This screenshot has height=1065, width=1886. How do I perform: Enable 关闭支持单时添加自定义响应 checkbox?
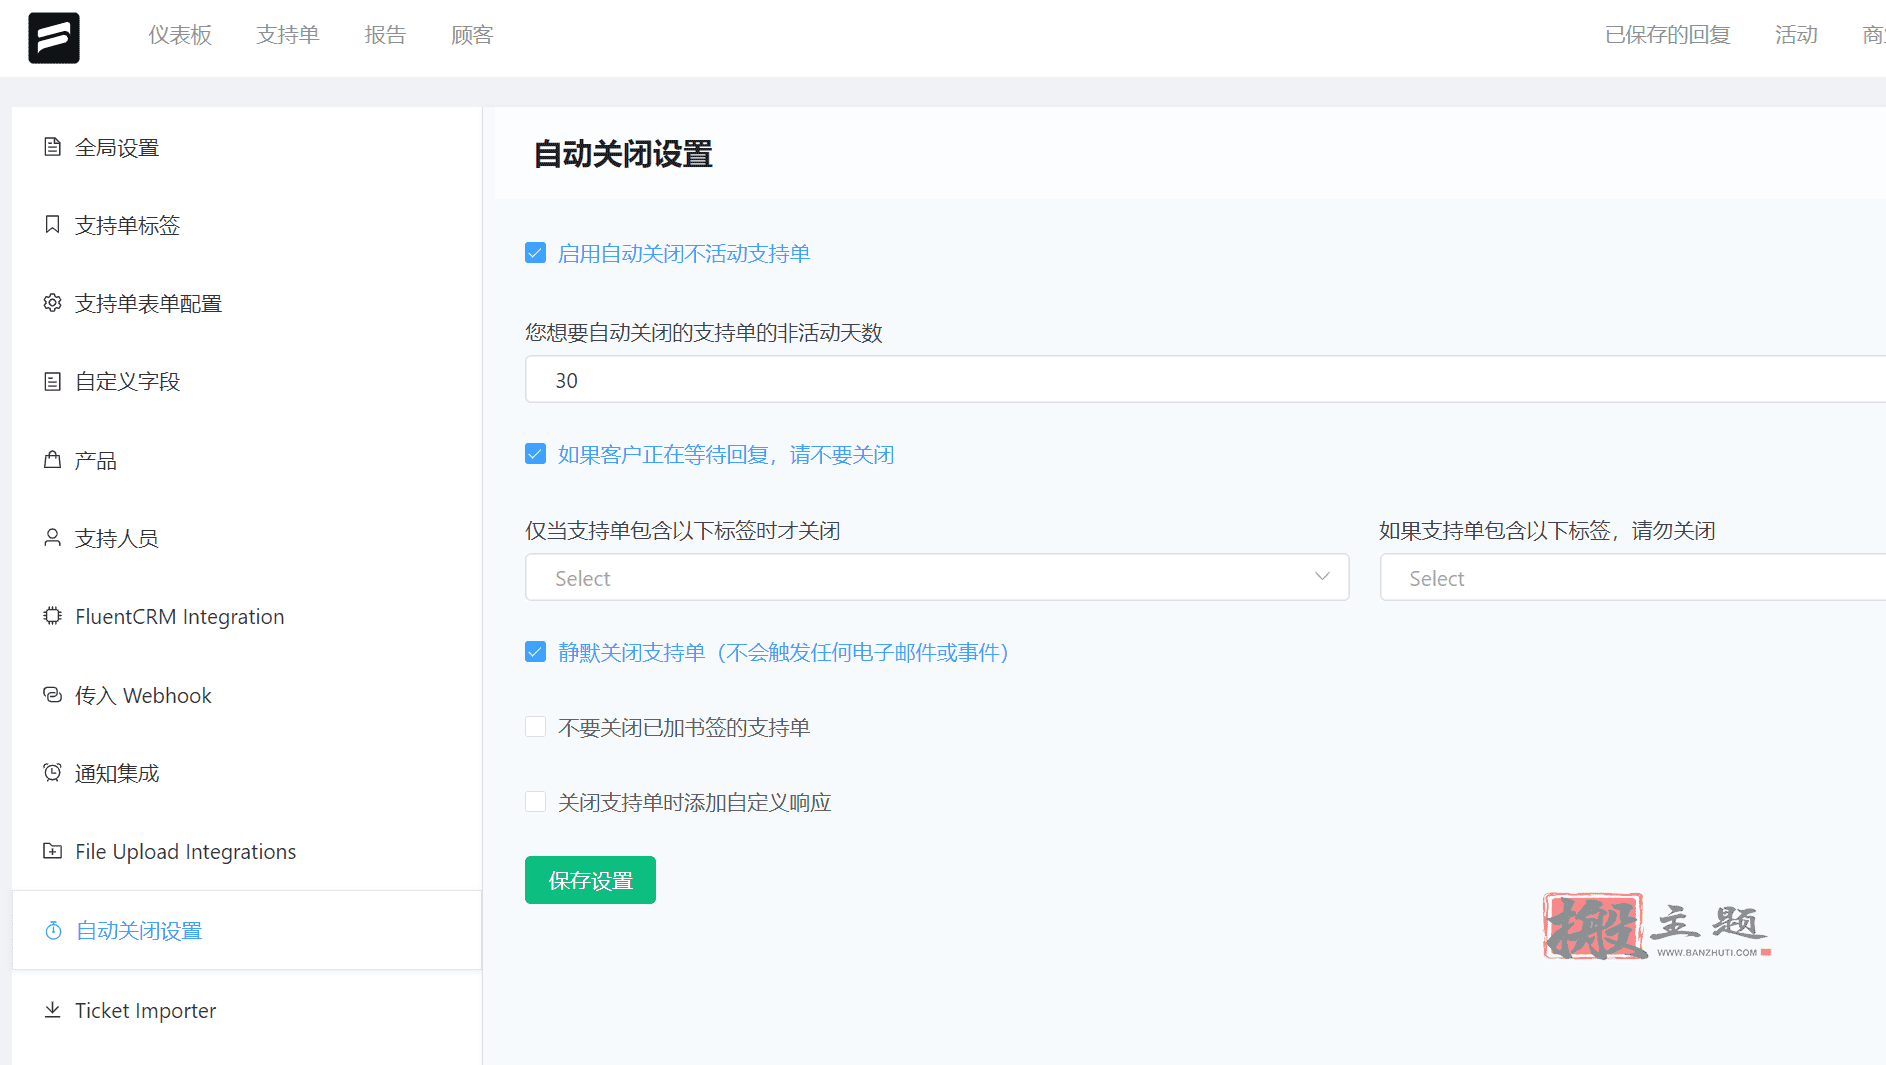[536, 802]
